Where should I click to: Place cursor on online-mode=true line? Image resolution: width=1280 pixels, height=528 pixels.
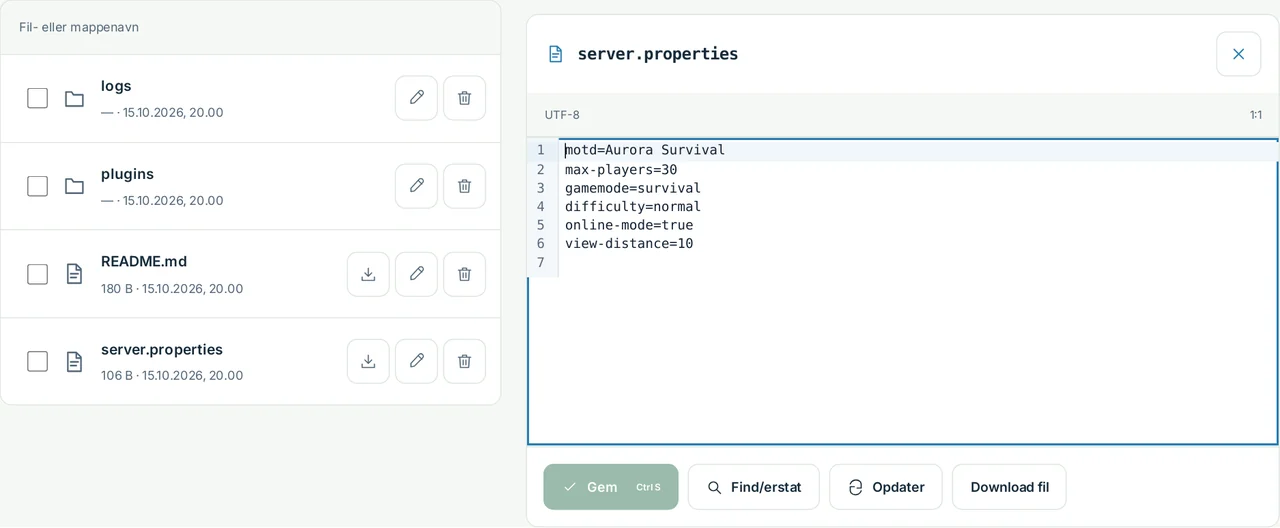629,225
